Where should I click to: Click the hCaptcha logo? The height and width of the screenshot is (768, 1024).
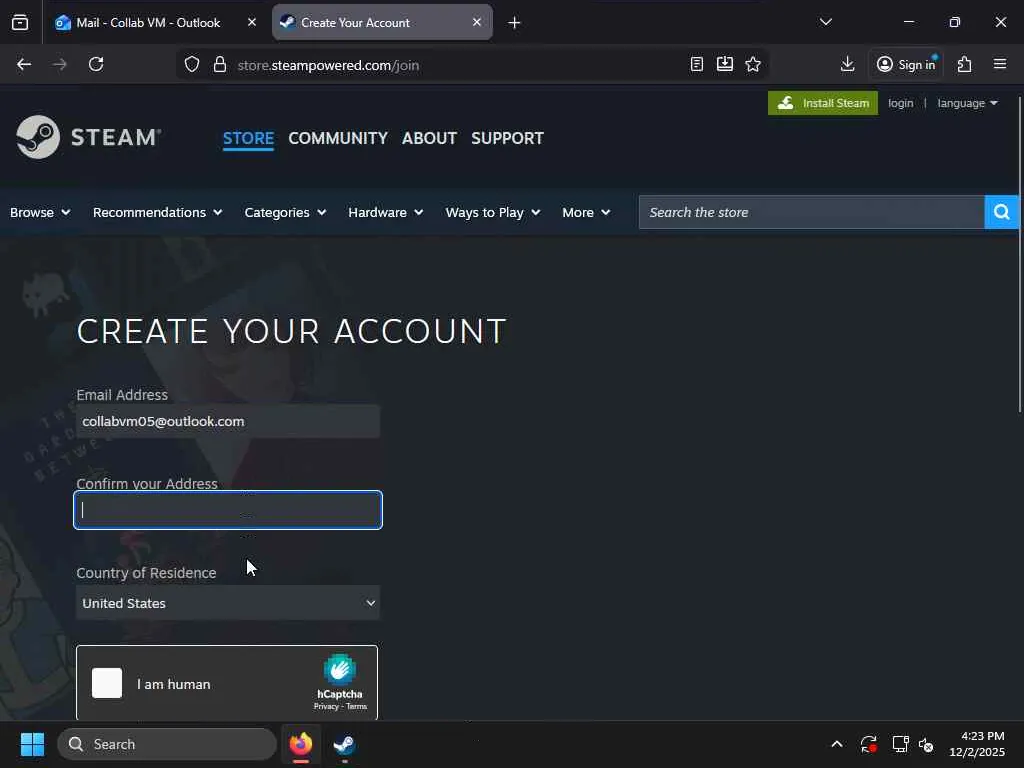click(340, 669)
